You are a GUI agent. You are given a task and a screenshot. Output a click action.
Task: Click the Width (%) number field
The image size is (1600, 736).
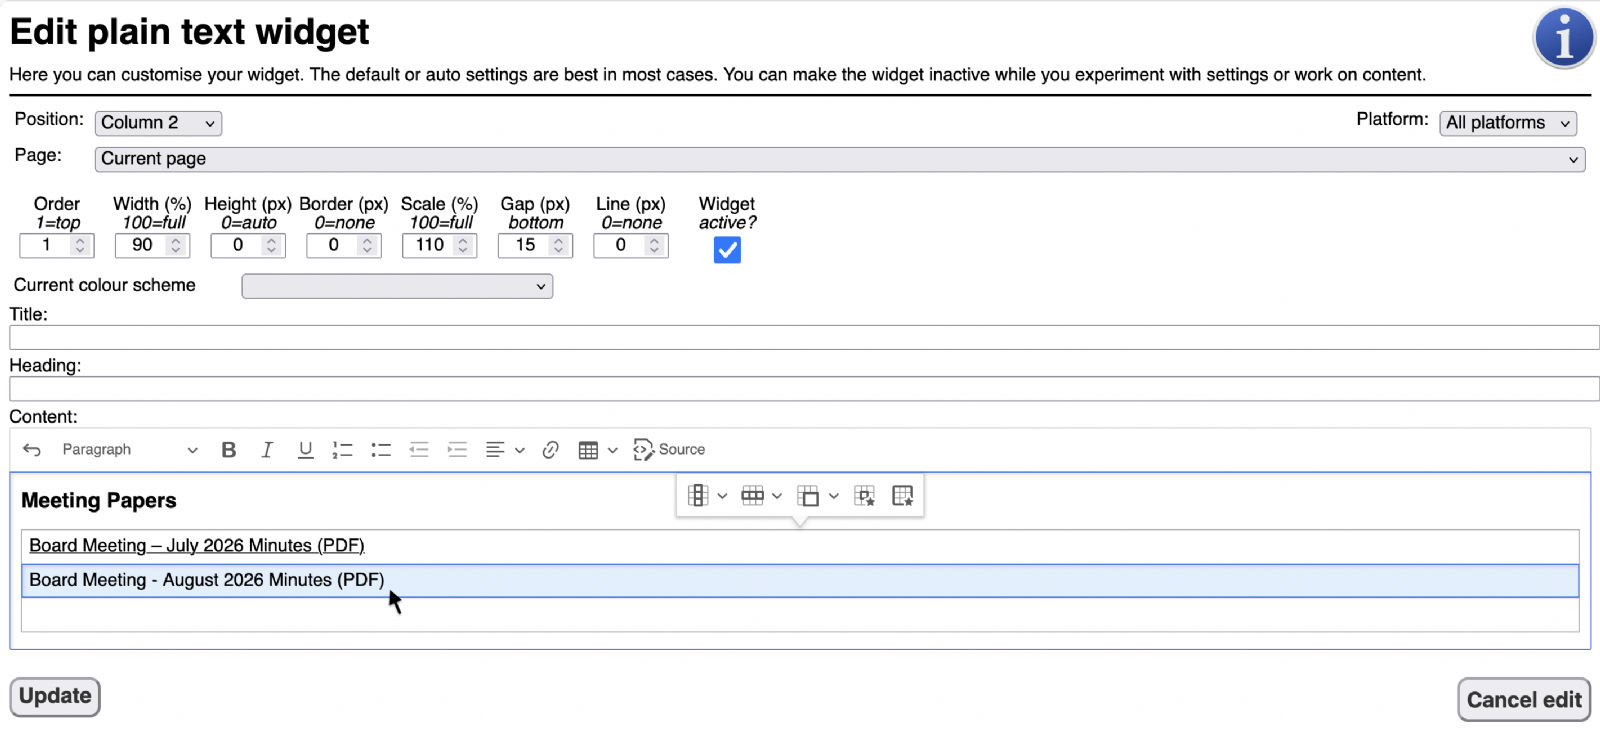coord(152,246)
